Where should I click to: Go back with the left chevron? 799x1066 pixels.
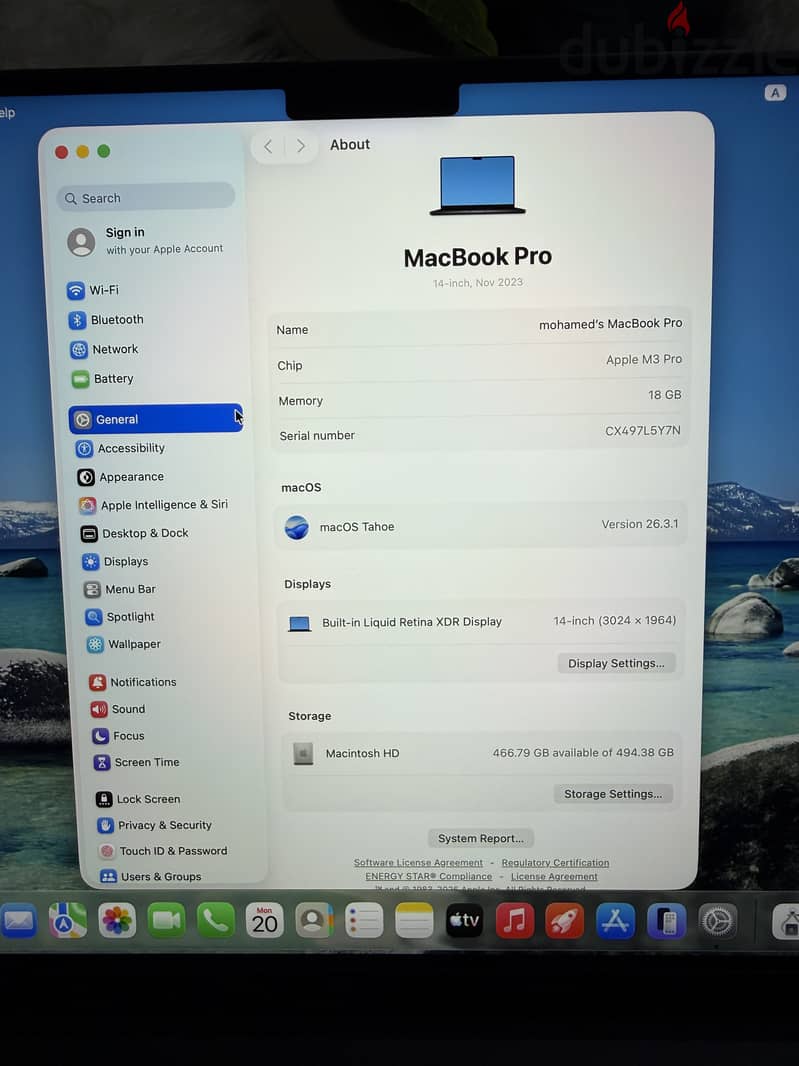tap(268, 146)
